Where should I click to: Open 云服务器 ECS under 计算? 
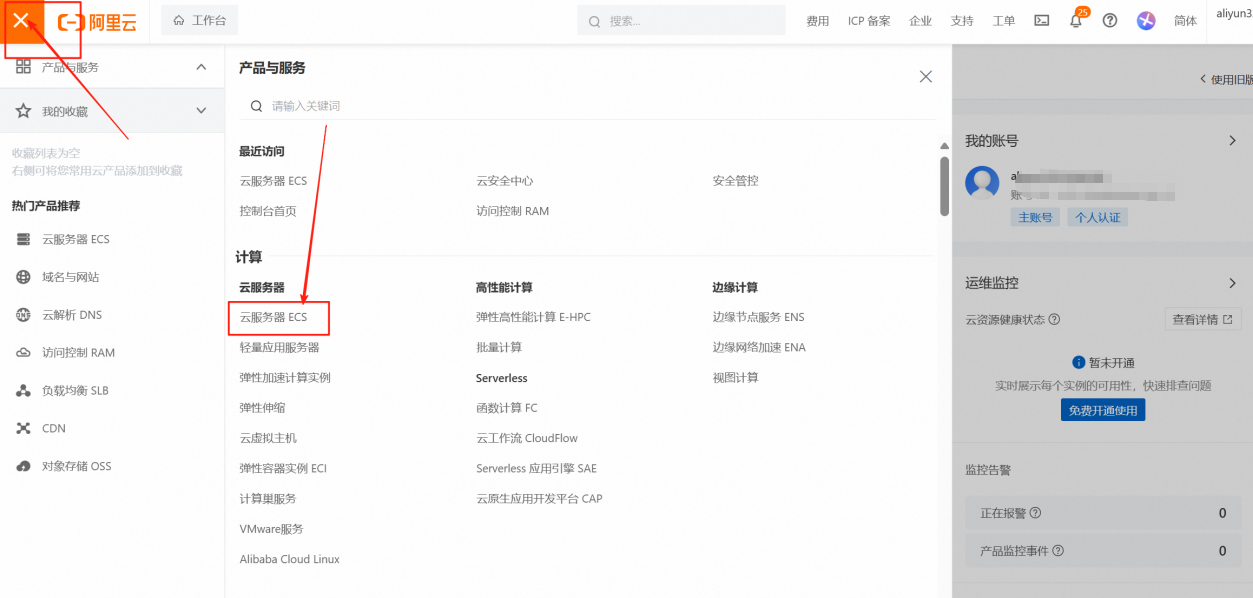(x=274, y=317)
